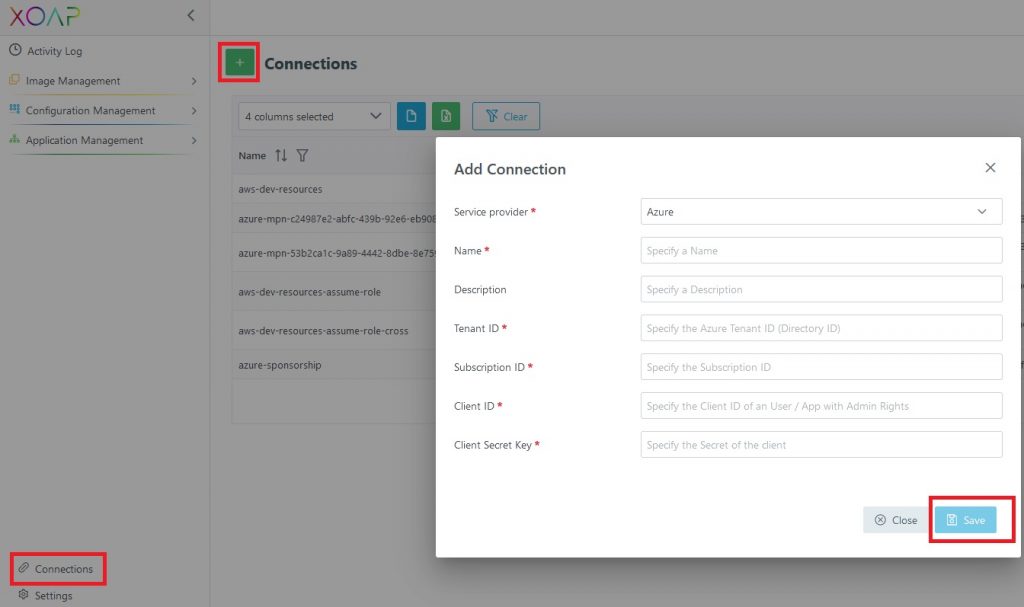Select aws-dev-resources row
The image size is (1024, 607).
[x=334, y=189]
